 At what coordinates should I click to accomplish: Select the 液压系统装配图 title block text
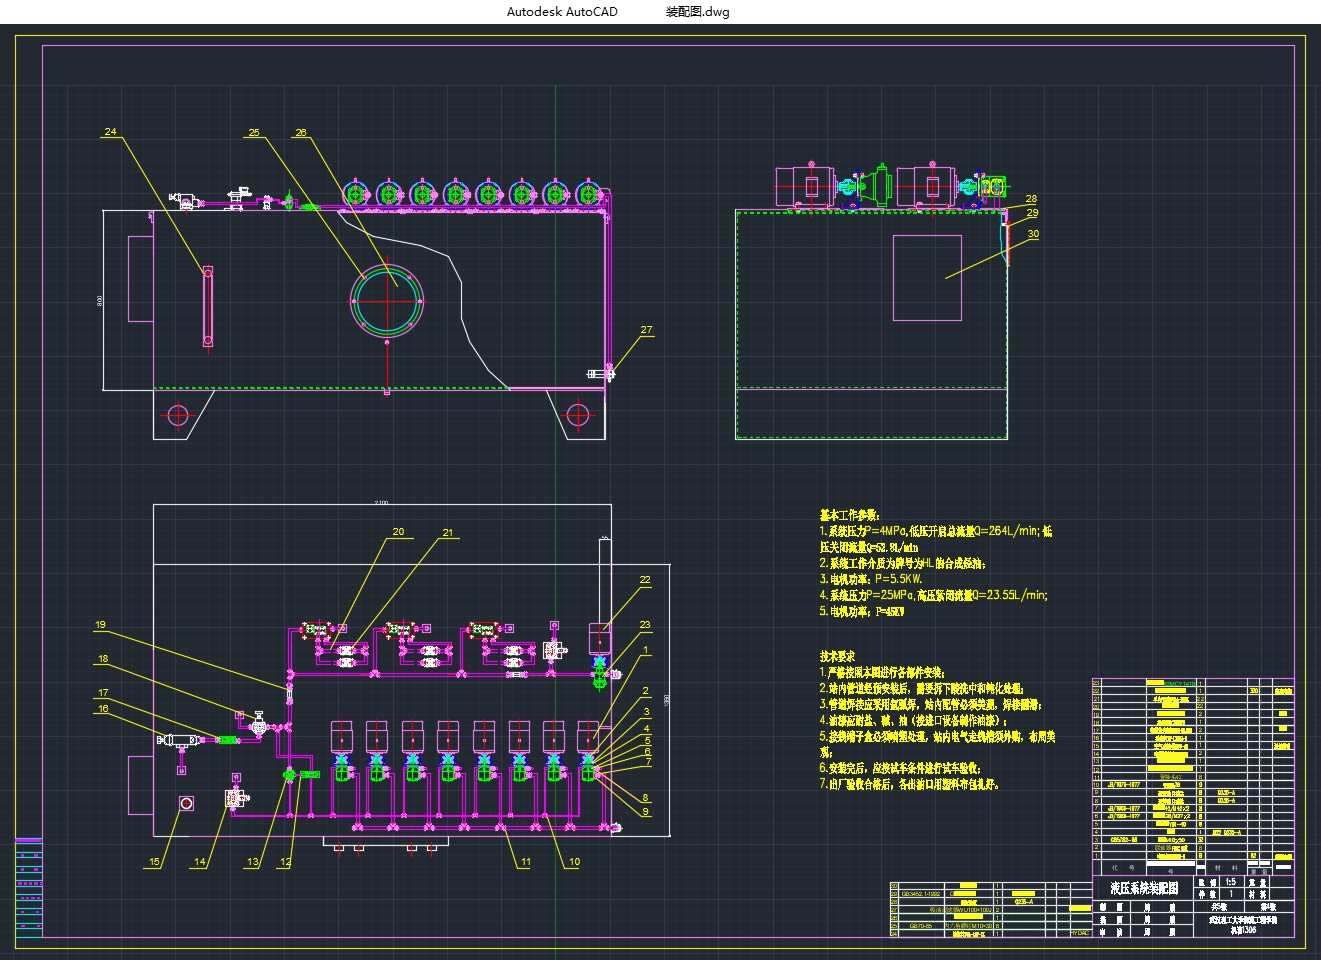1144,887
